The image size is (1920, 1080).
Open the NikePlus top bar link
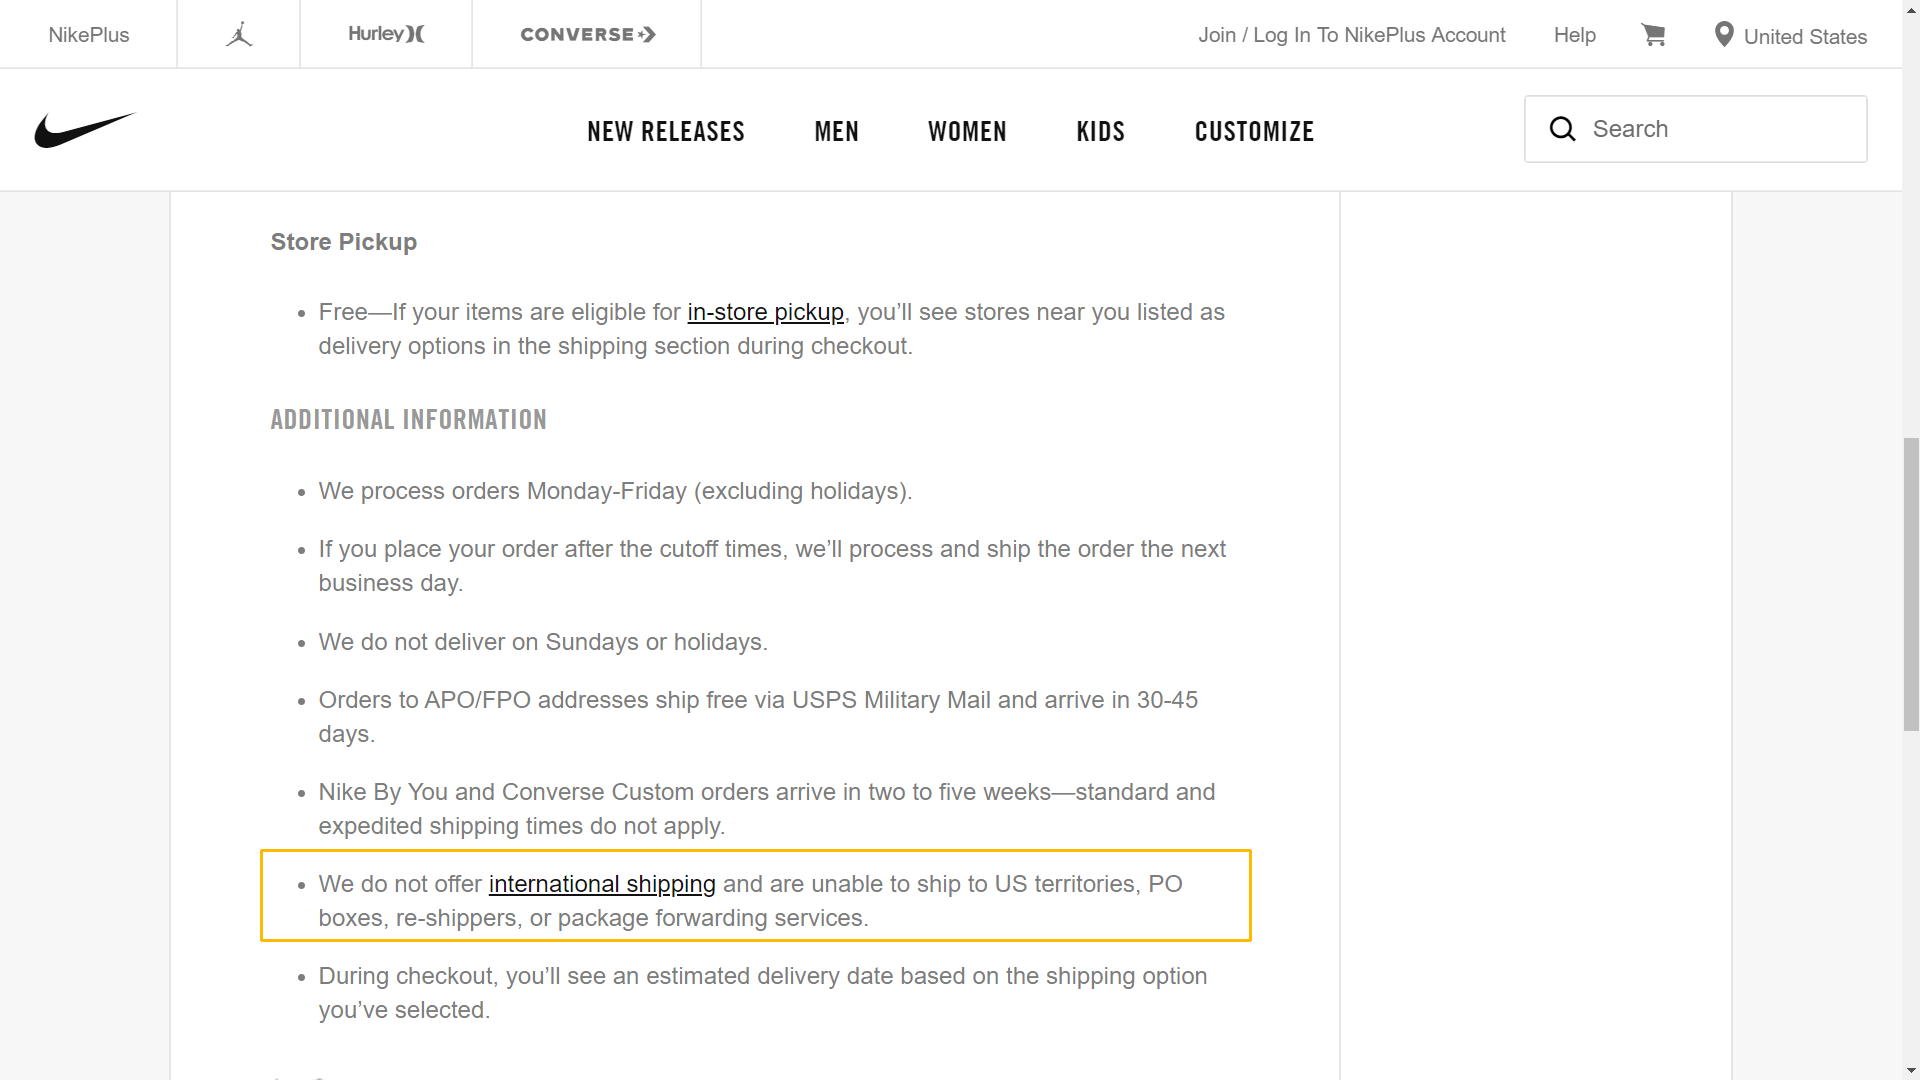coord(89,35)
